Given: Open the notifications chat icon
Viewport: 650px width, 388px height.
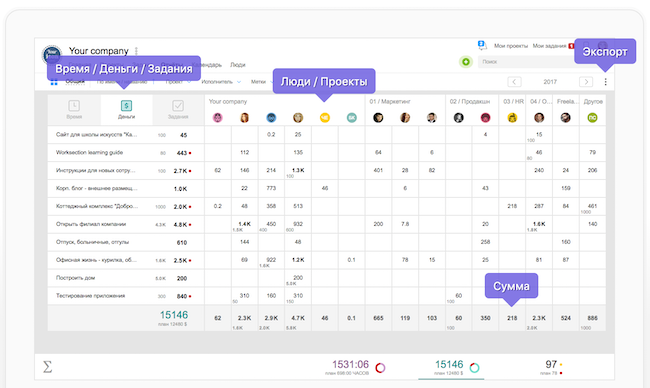Looking at the screenshot, I should tap(482, 45).
